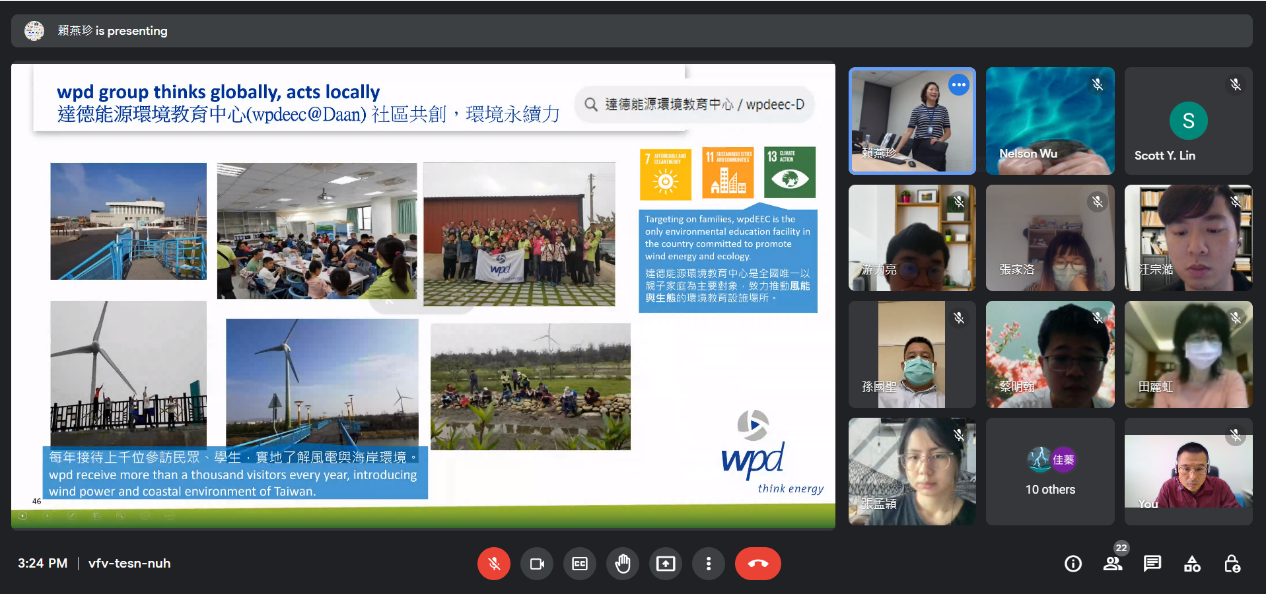Image resolution: width=1266 pixels, height=594 pixels.
Task: Click the blue caption about a thousand visitors
Action: 235,473
